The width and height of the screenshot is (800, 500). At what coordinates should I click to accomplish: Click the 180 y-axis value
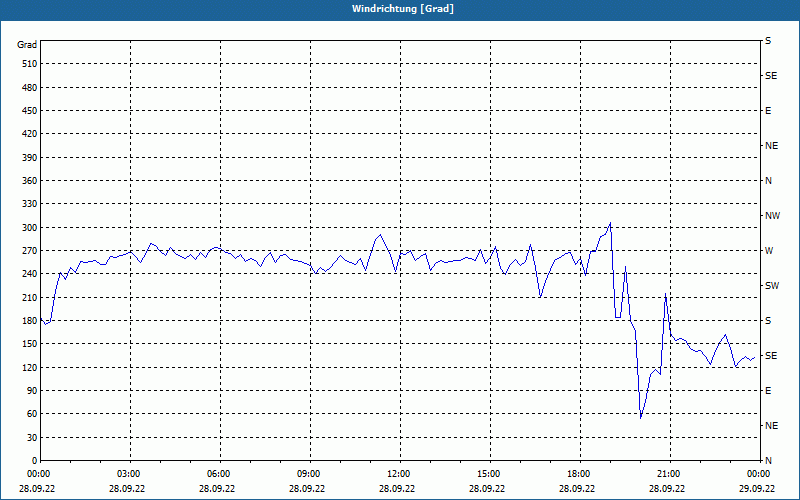29,321
